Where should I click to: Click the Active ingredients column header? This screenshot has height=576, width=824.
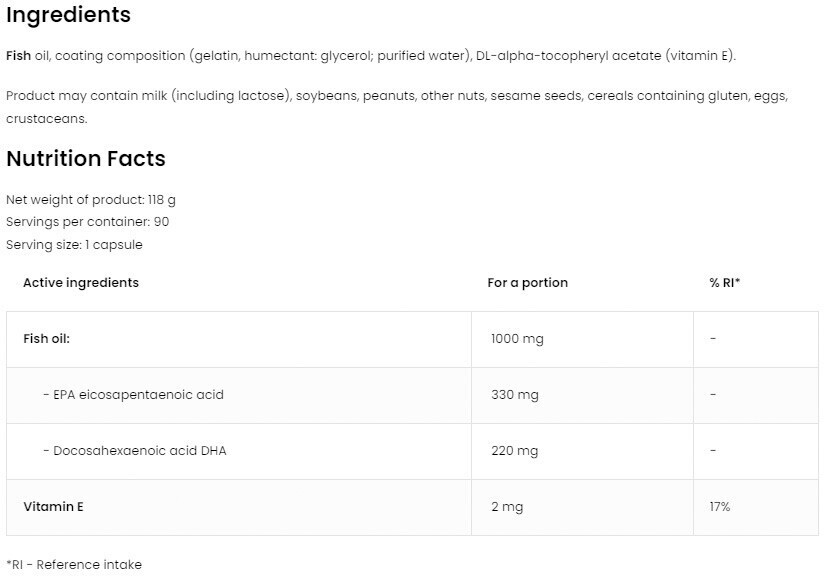click(81, 283)
